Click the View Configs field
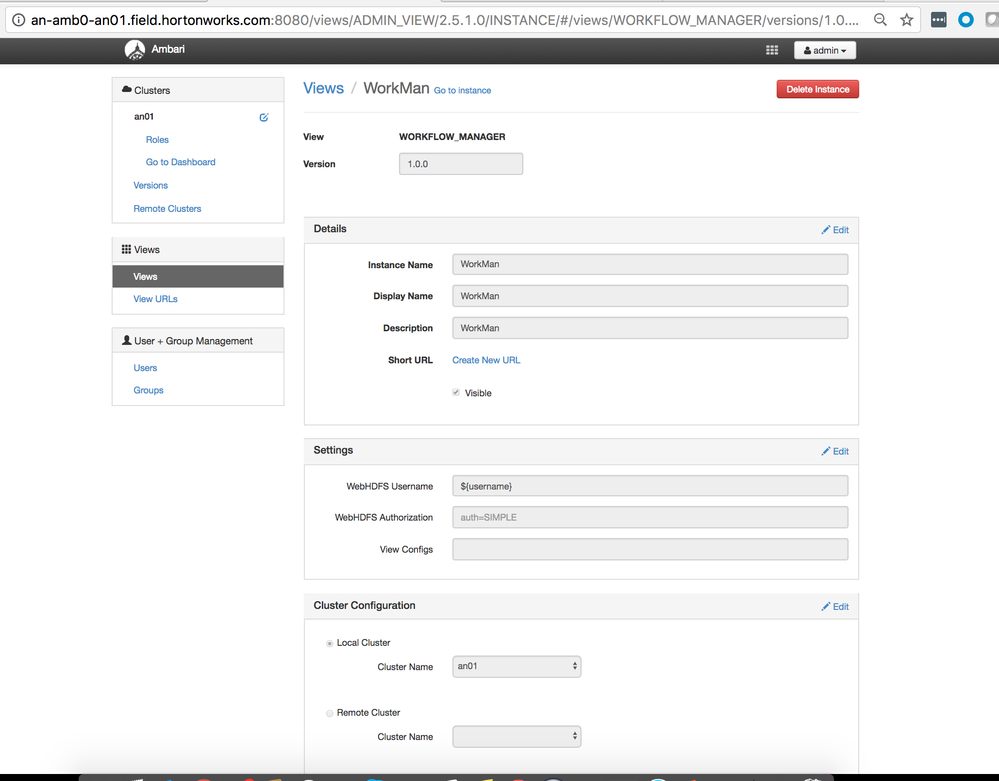 tap(650, 549)
